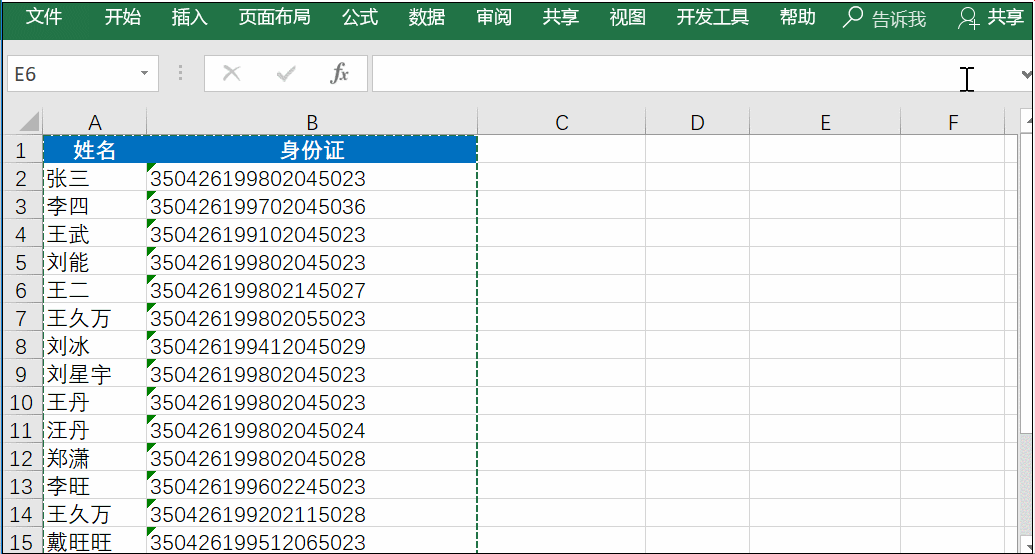Click the fx insert function icon
Viewport: 1035px width, 554px height.
339,73
